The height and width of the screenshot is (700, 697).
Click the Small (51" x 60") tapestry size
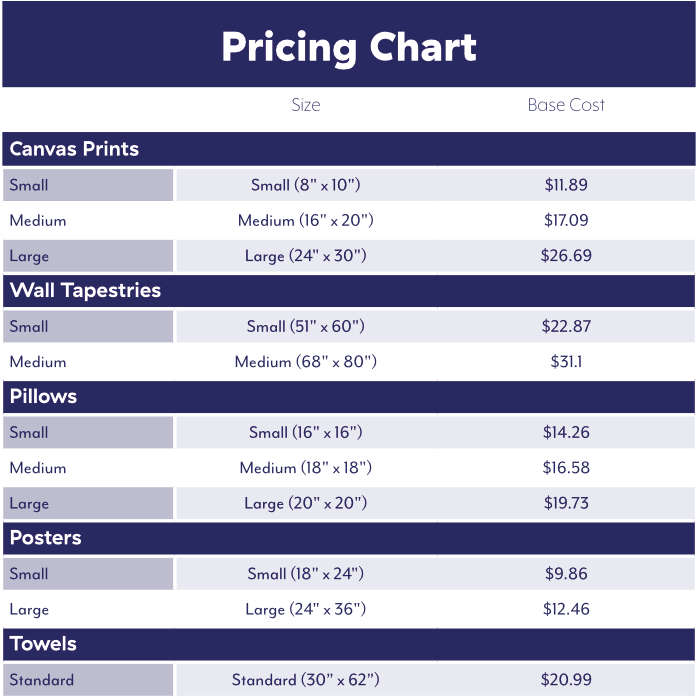(x=305, y=326)
